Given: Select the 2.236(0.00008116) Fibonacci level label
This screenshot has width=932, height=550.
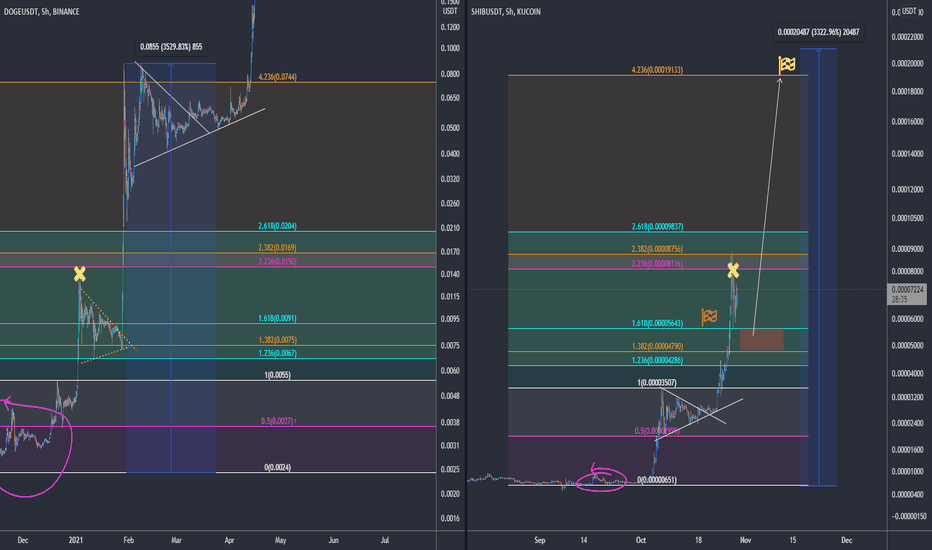Looking at the screenshot, I should (x=657, y=263).
